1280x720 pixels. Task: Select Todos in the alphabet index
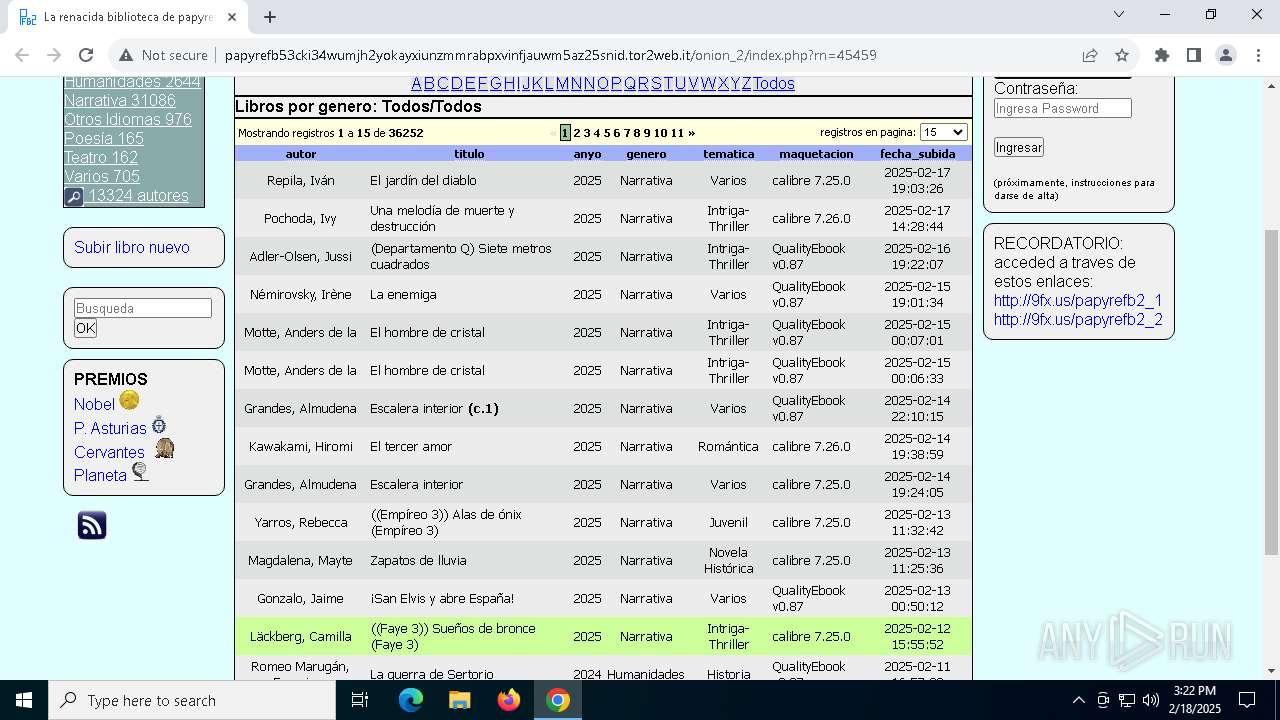(x=774, y=83)
